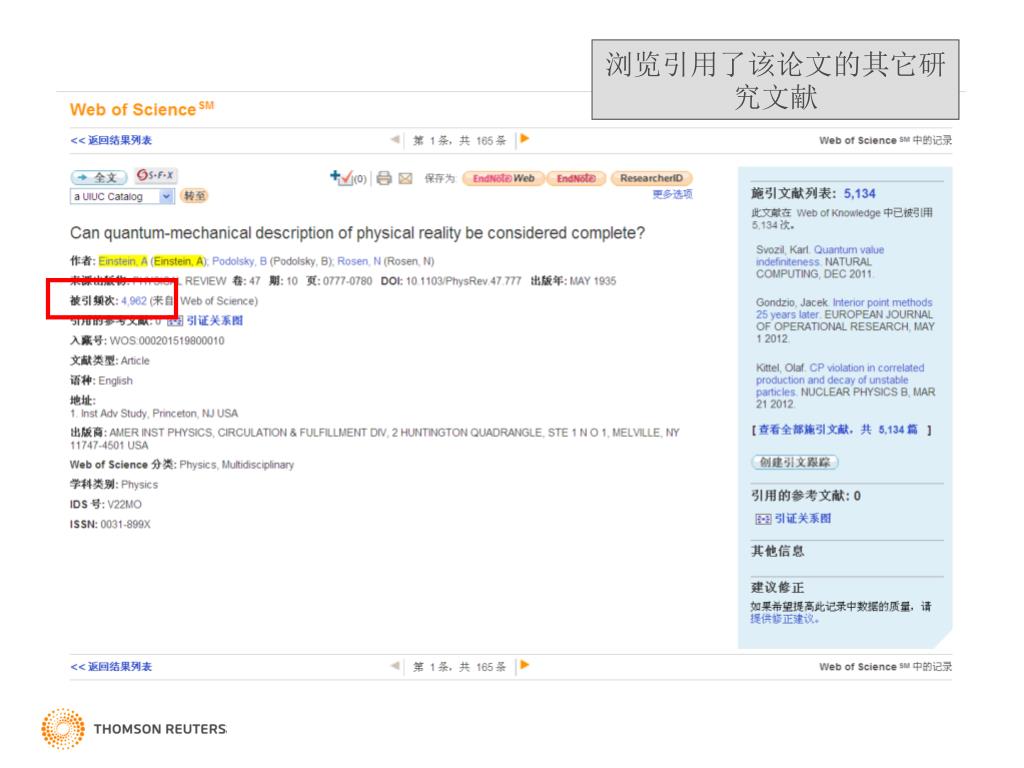The height and width of the screenshot is (768, 1024).
Task: Open Quantum value indefiniteness article
Action: pos(820,256)
